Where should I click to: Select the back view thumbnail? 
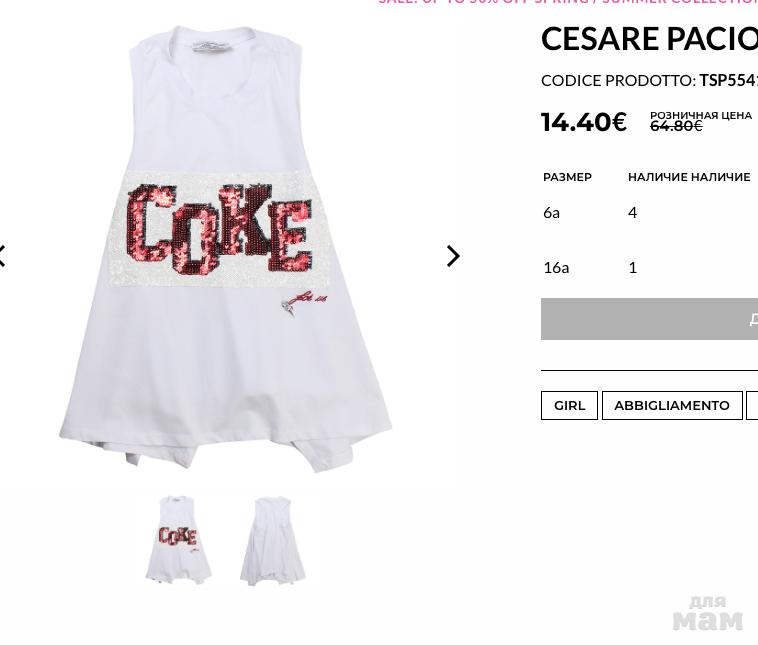(272, 540)
